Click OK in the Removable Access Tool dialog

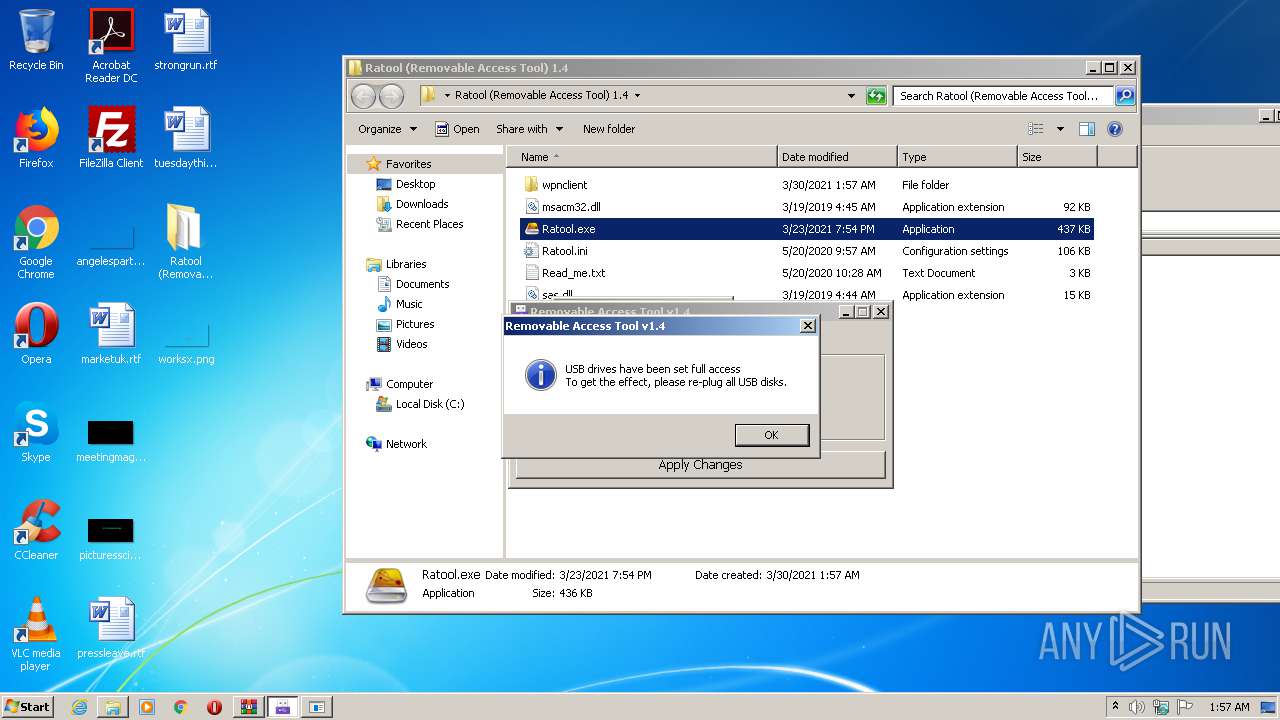(771, 435)
